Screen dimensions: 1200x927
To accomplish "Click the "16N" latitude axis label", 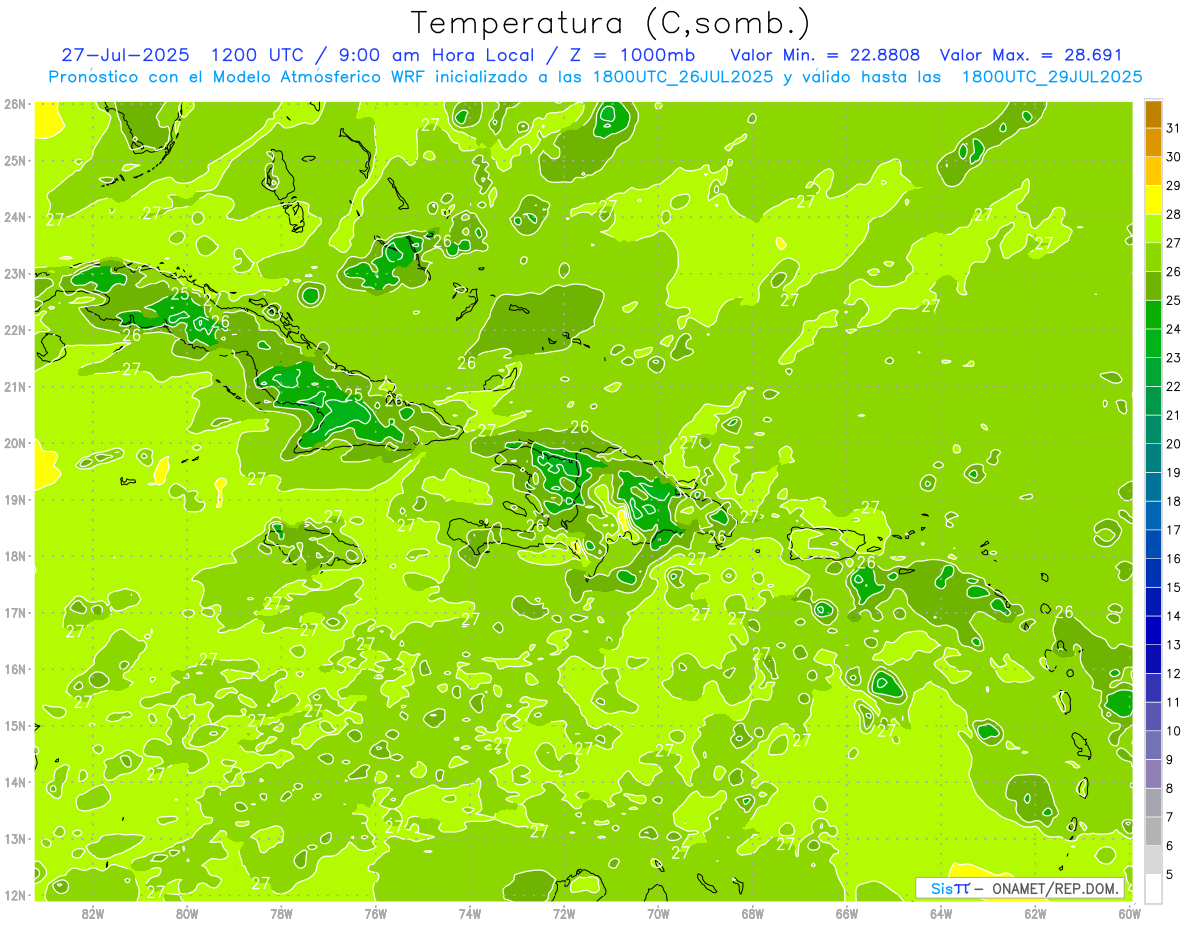I will pos(14,669).
